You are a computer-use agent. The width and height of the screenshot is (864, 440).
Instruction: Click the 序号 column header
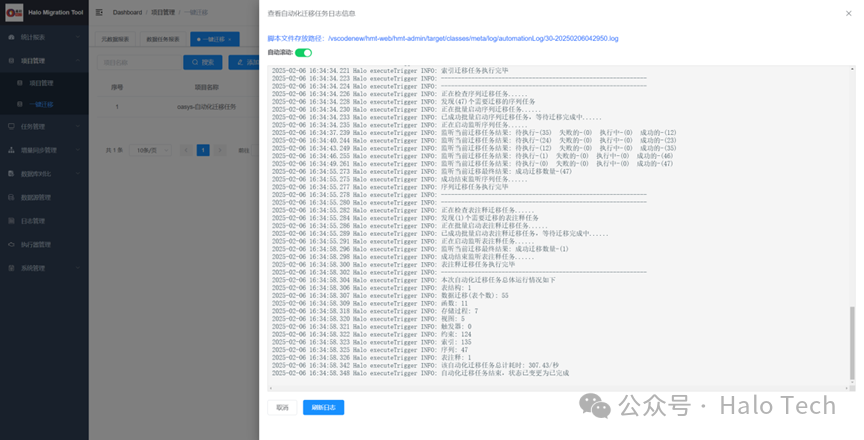pyautogui.click(x=117, y=87)
